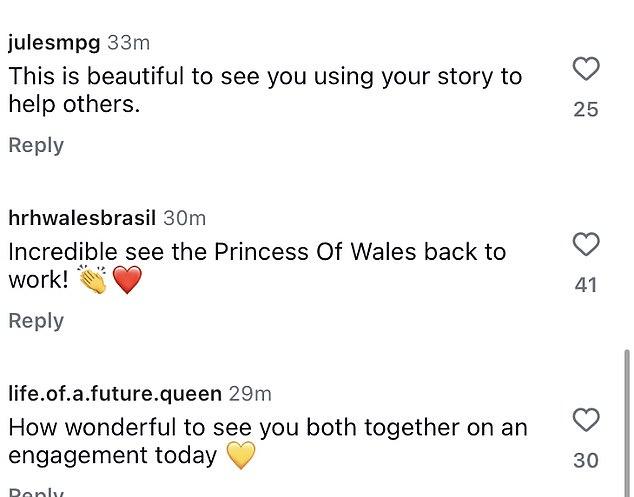Reply to julesmpg's comment

pos(36,145)
